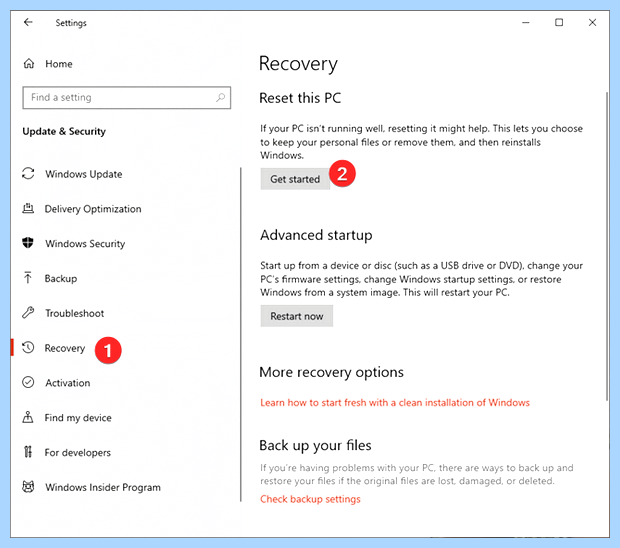Screen dimensions: 620x548
Task: Click the Activation checkmark circle icon
Action: click(x=28, y=382)
